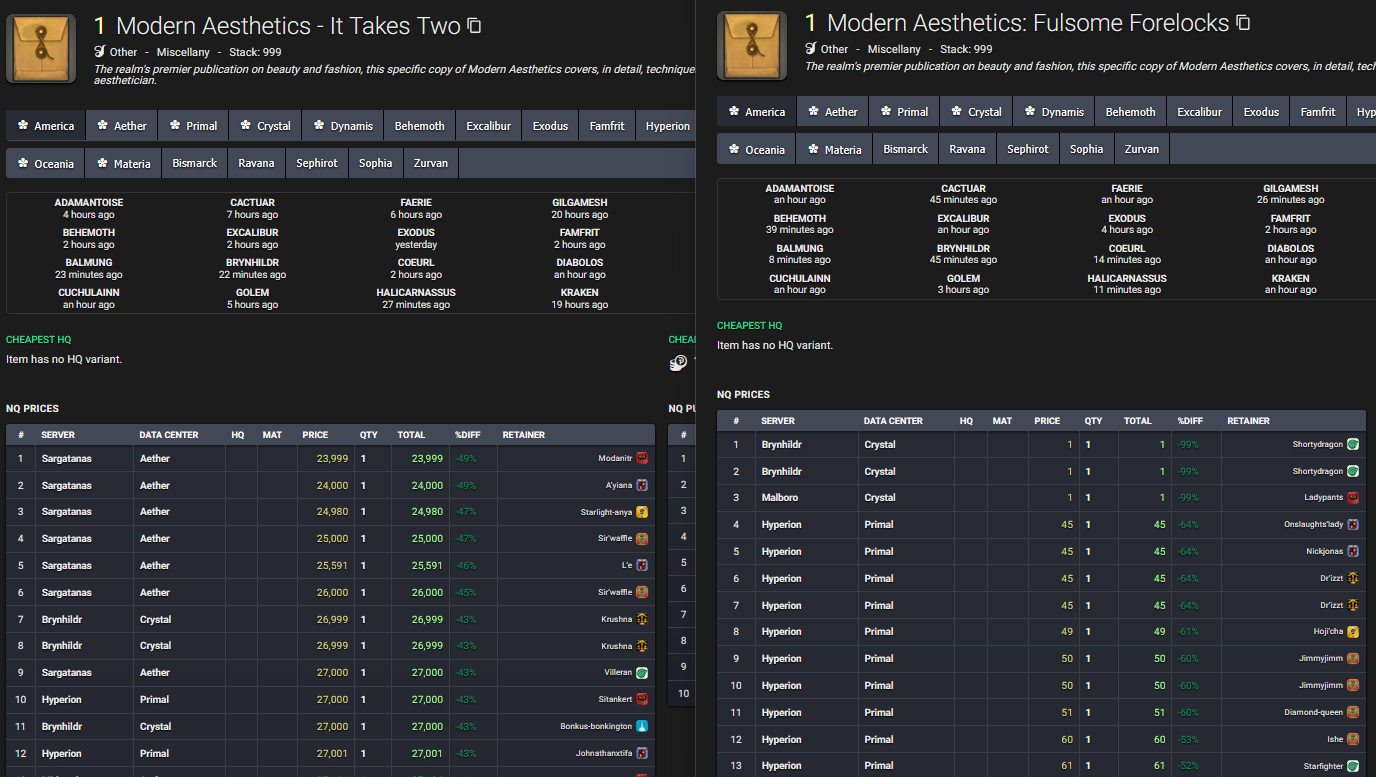Click Sir'waffle's icon on the 25,000 row
The height and width of the screenshot is (777, 1376).
tap(642, 538)
